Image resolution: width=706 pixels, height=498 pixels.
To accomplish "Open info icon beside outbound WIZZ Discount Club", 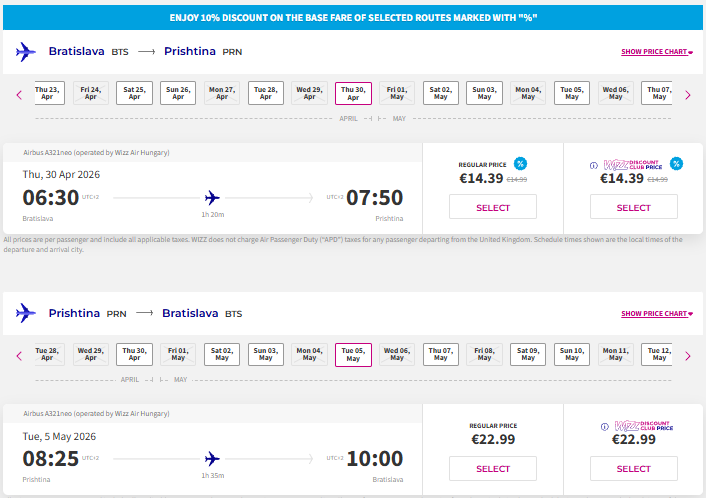I will click(593, 166).
